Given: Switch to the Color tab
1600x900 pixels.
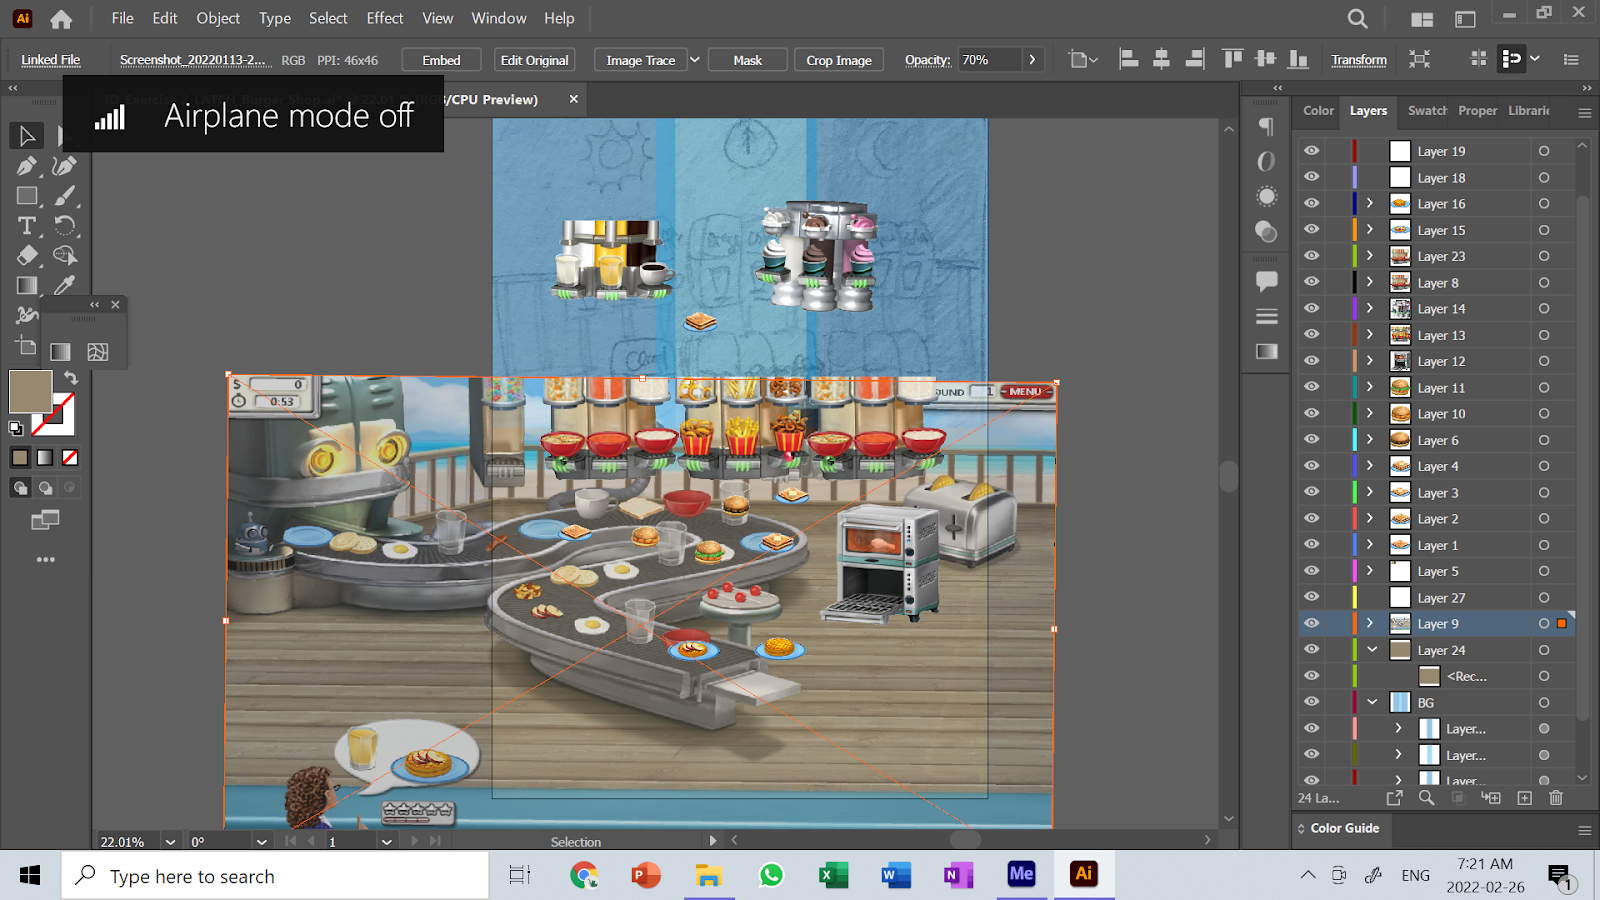Looking at the screenshot, I should [1318, 111].
